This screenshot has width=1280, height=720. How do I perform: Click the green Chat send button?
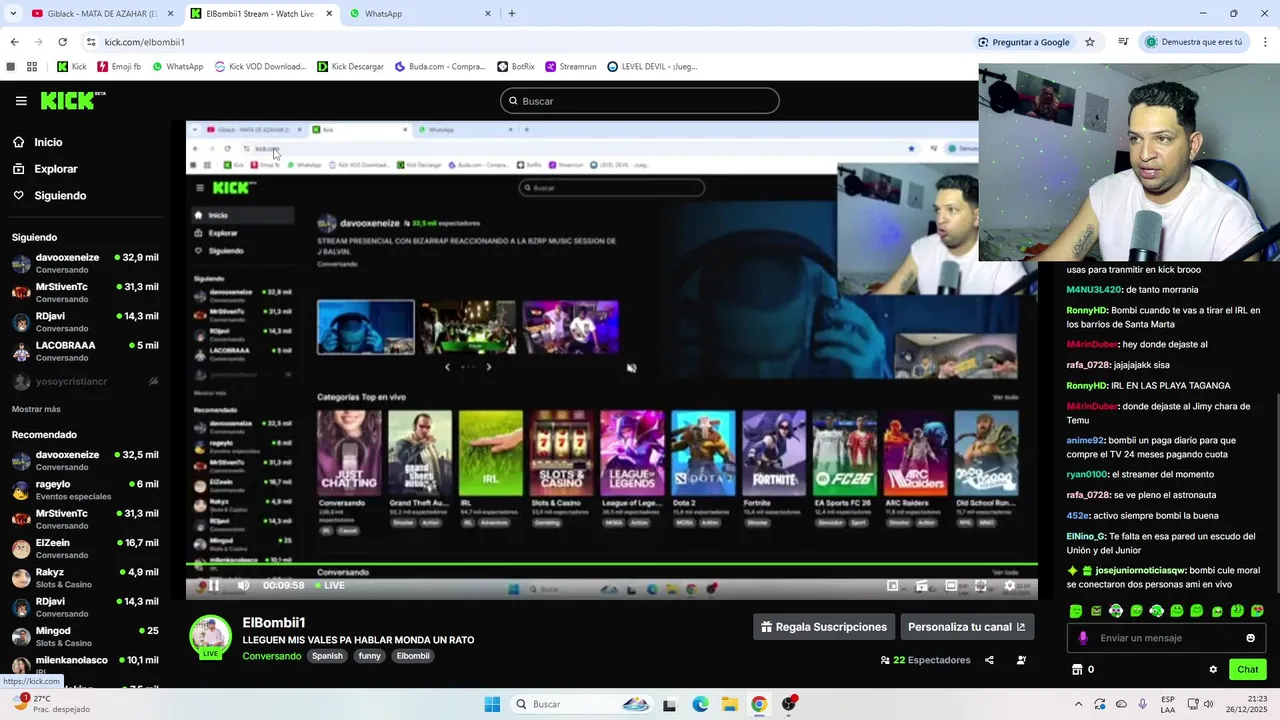pos(1248,670)
